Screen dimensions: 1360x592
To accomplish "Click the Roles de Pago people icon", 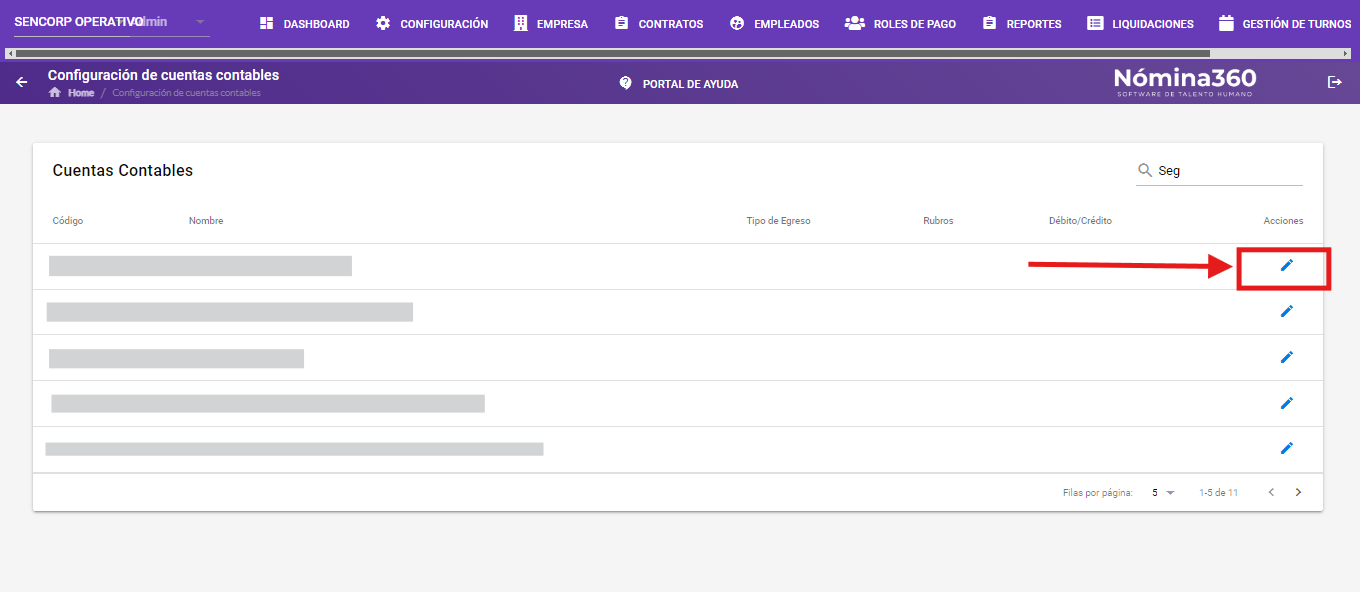I will pos(854,23).
